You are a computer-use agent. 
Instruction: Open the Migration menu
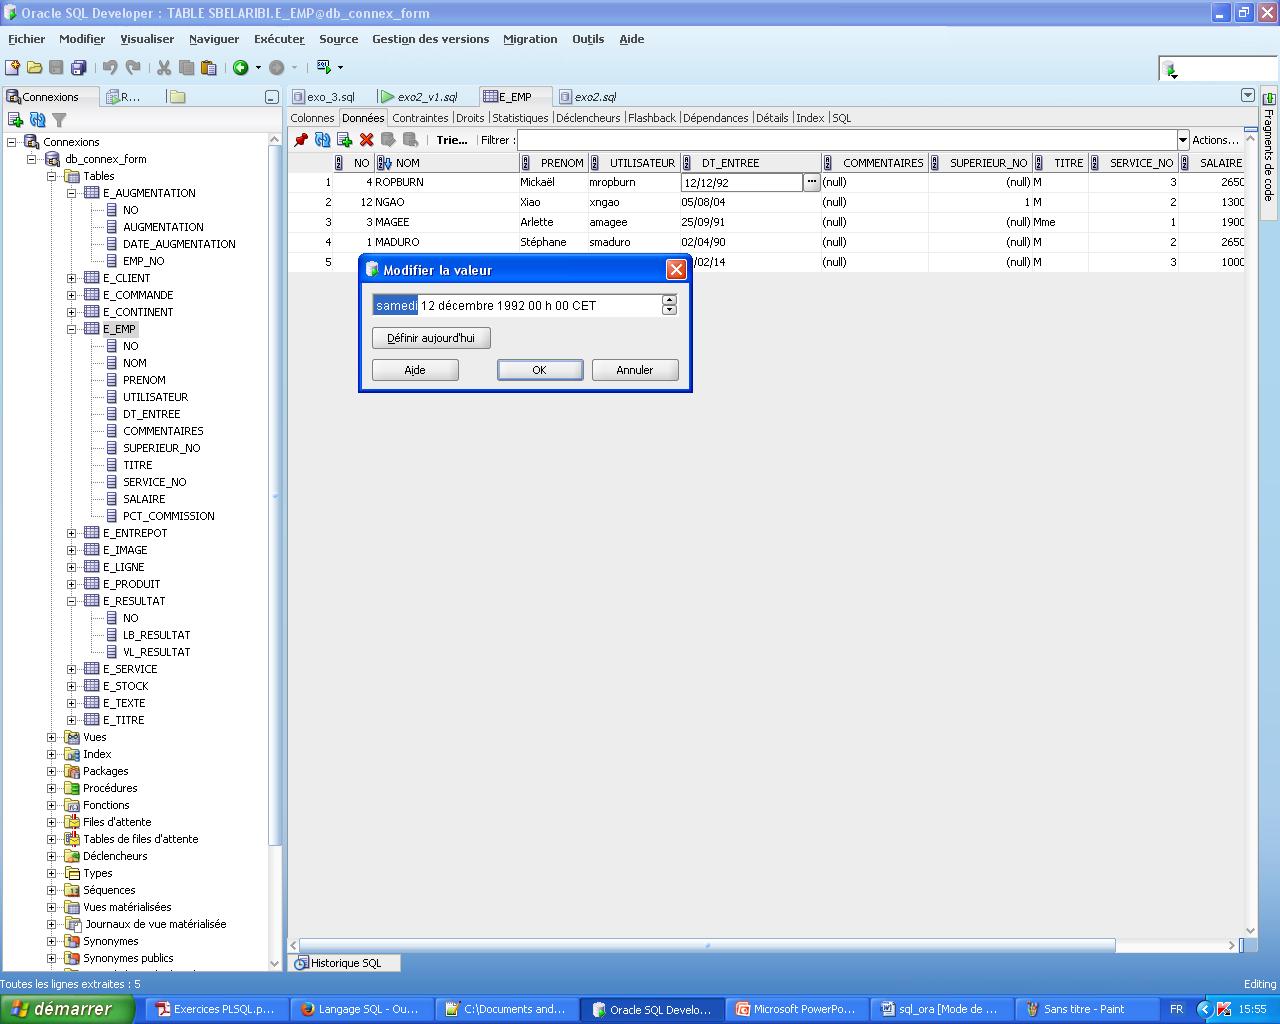pos(530,39)
